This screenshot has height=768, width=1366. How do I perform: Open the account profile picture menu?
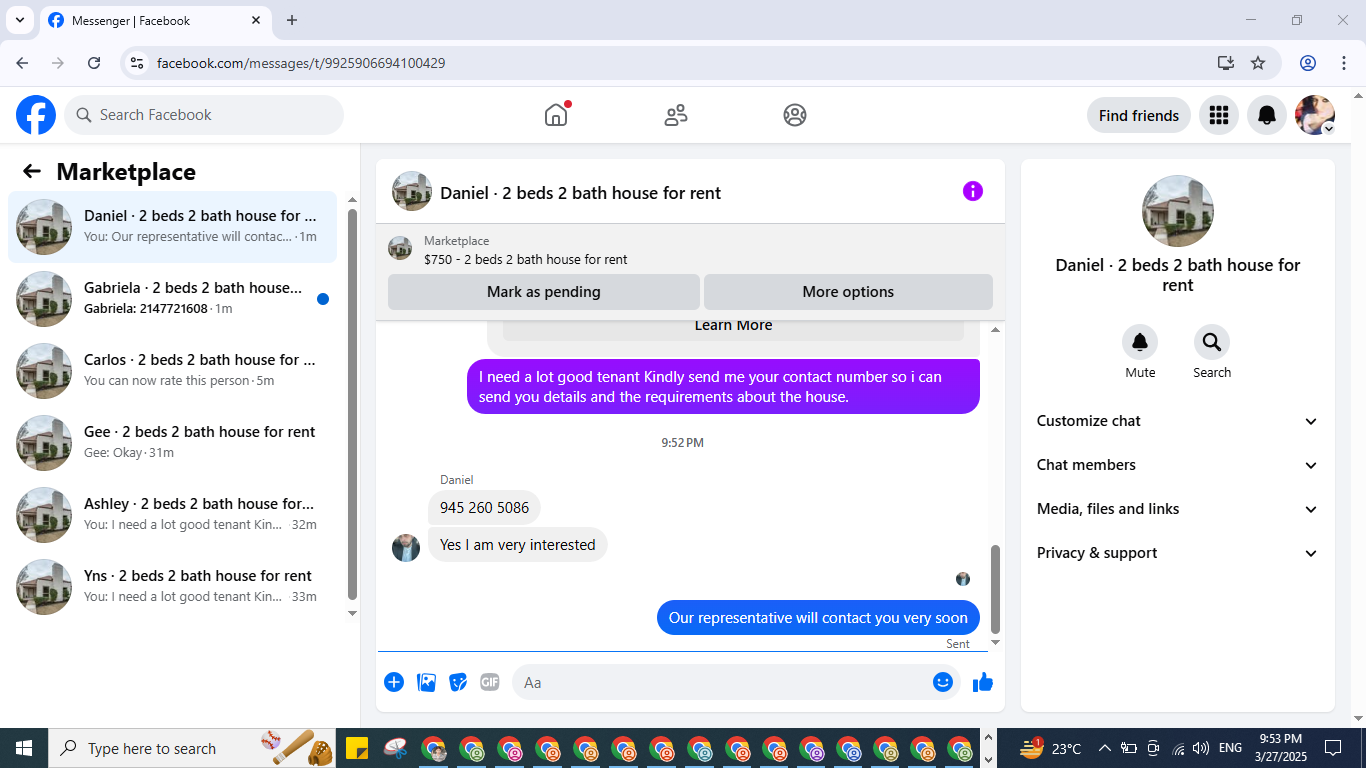click(1315, 115)
